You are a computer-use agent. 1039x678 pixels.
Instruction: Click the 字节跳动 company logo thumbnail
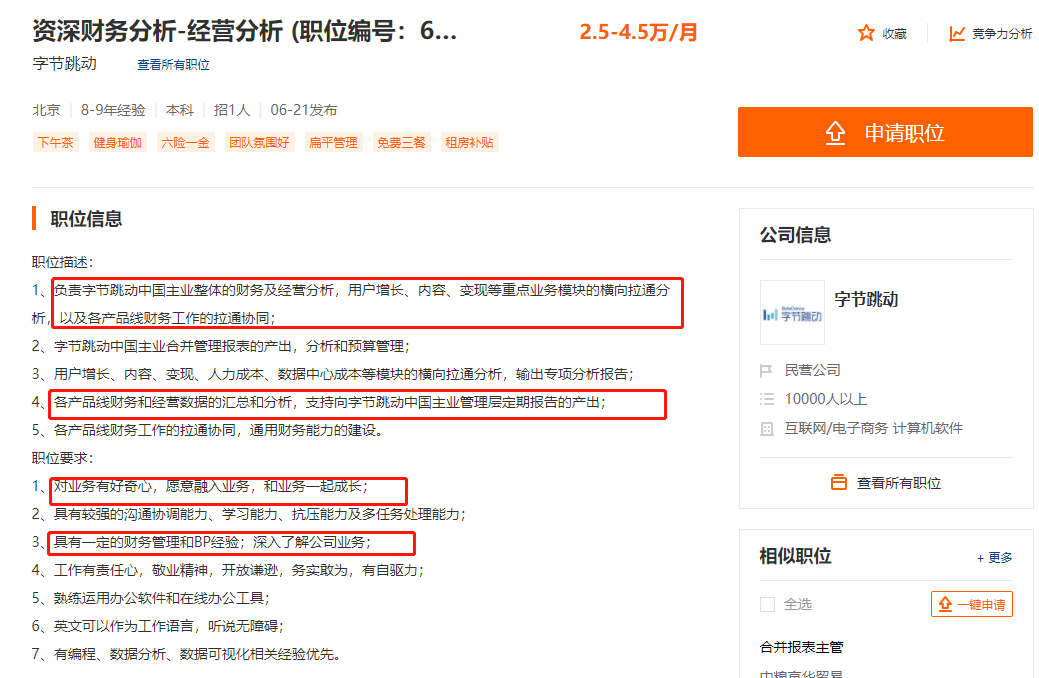(792, 312)
